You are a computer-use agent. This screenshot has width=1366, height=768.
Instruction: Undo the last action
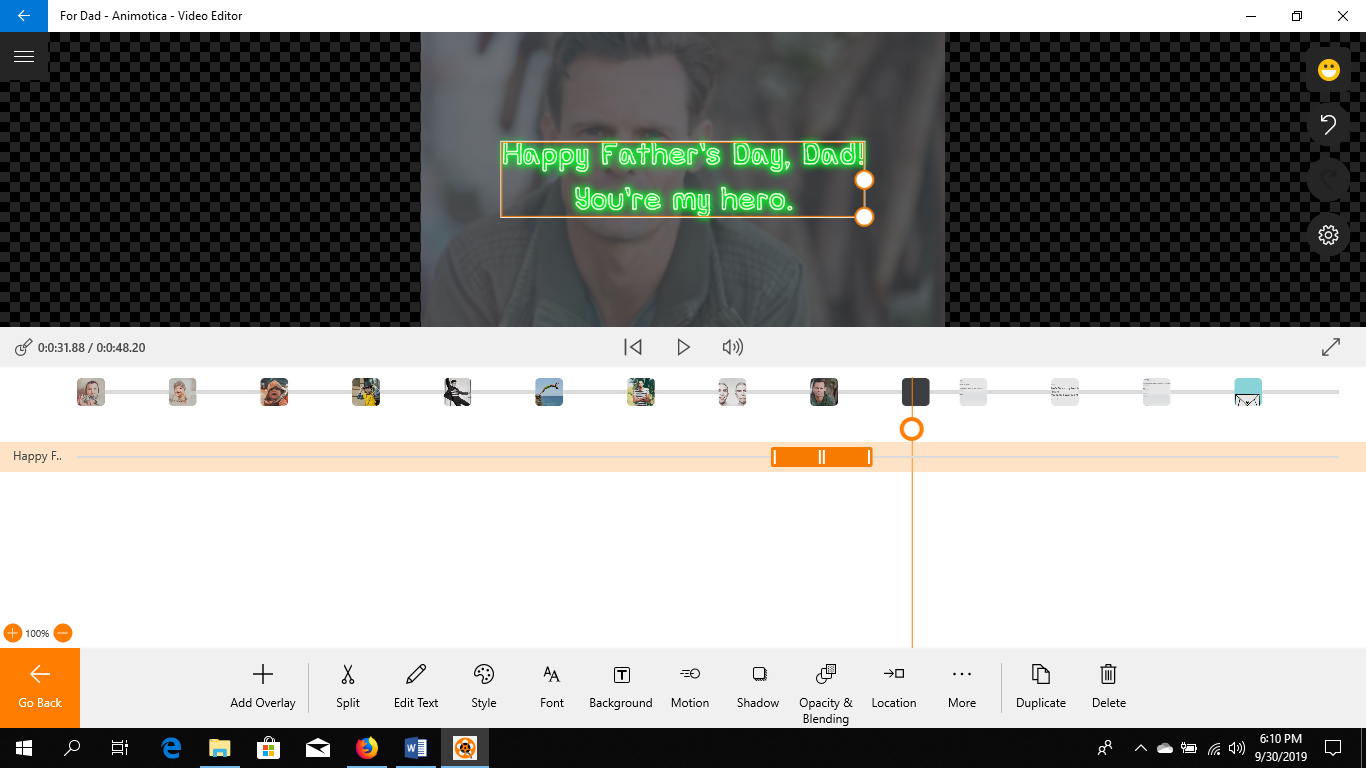click(1328, 125)
